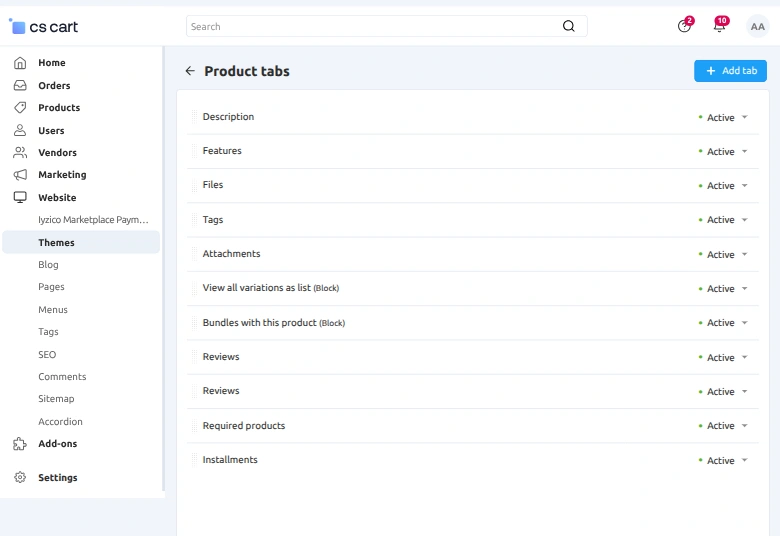
Task: Open the Attachments product tab row
Action: click(231, 253)
